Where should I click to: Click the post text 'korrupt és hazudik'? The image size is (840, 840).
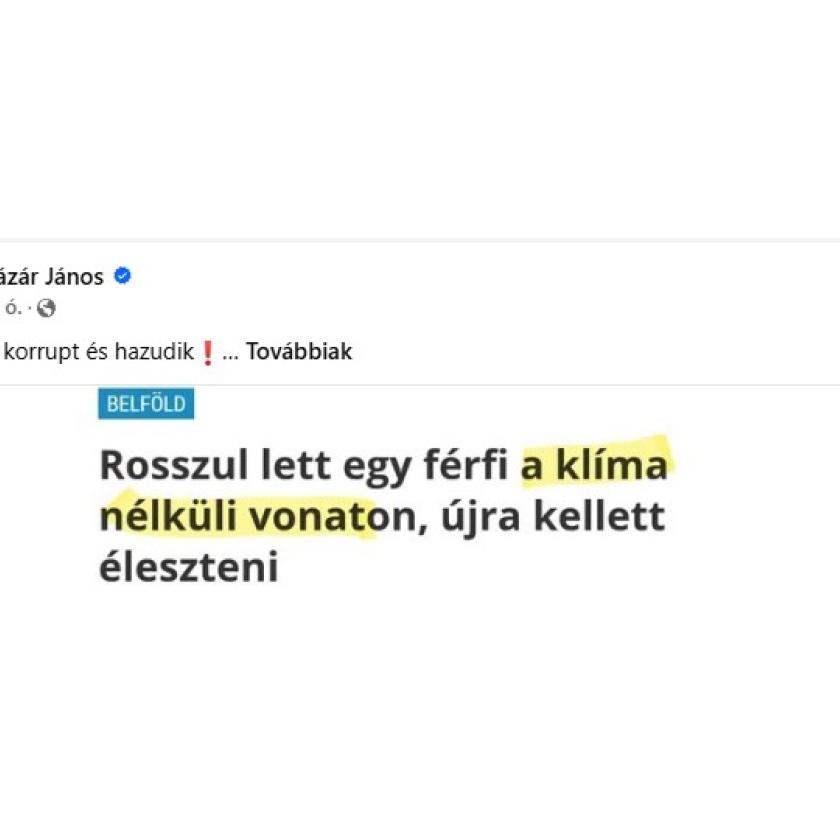(x=100, y=352)
